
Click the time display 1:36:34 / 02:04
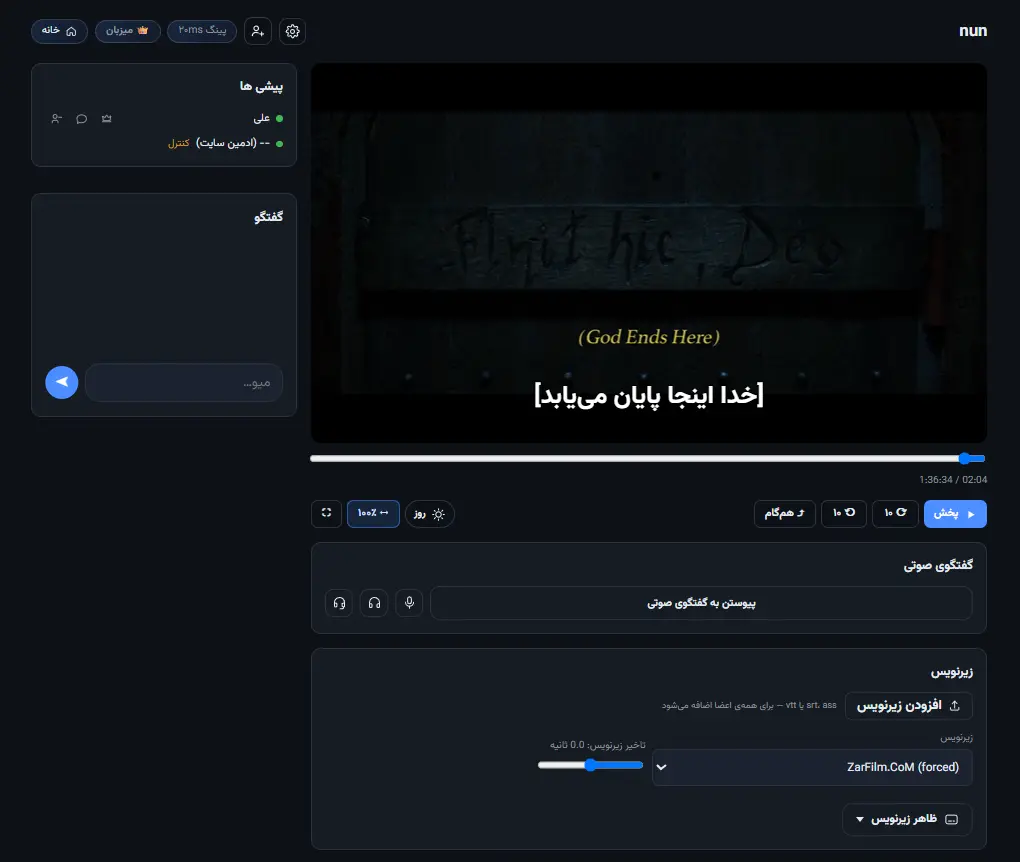953,479
